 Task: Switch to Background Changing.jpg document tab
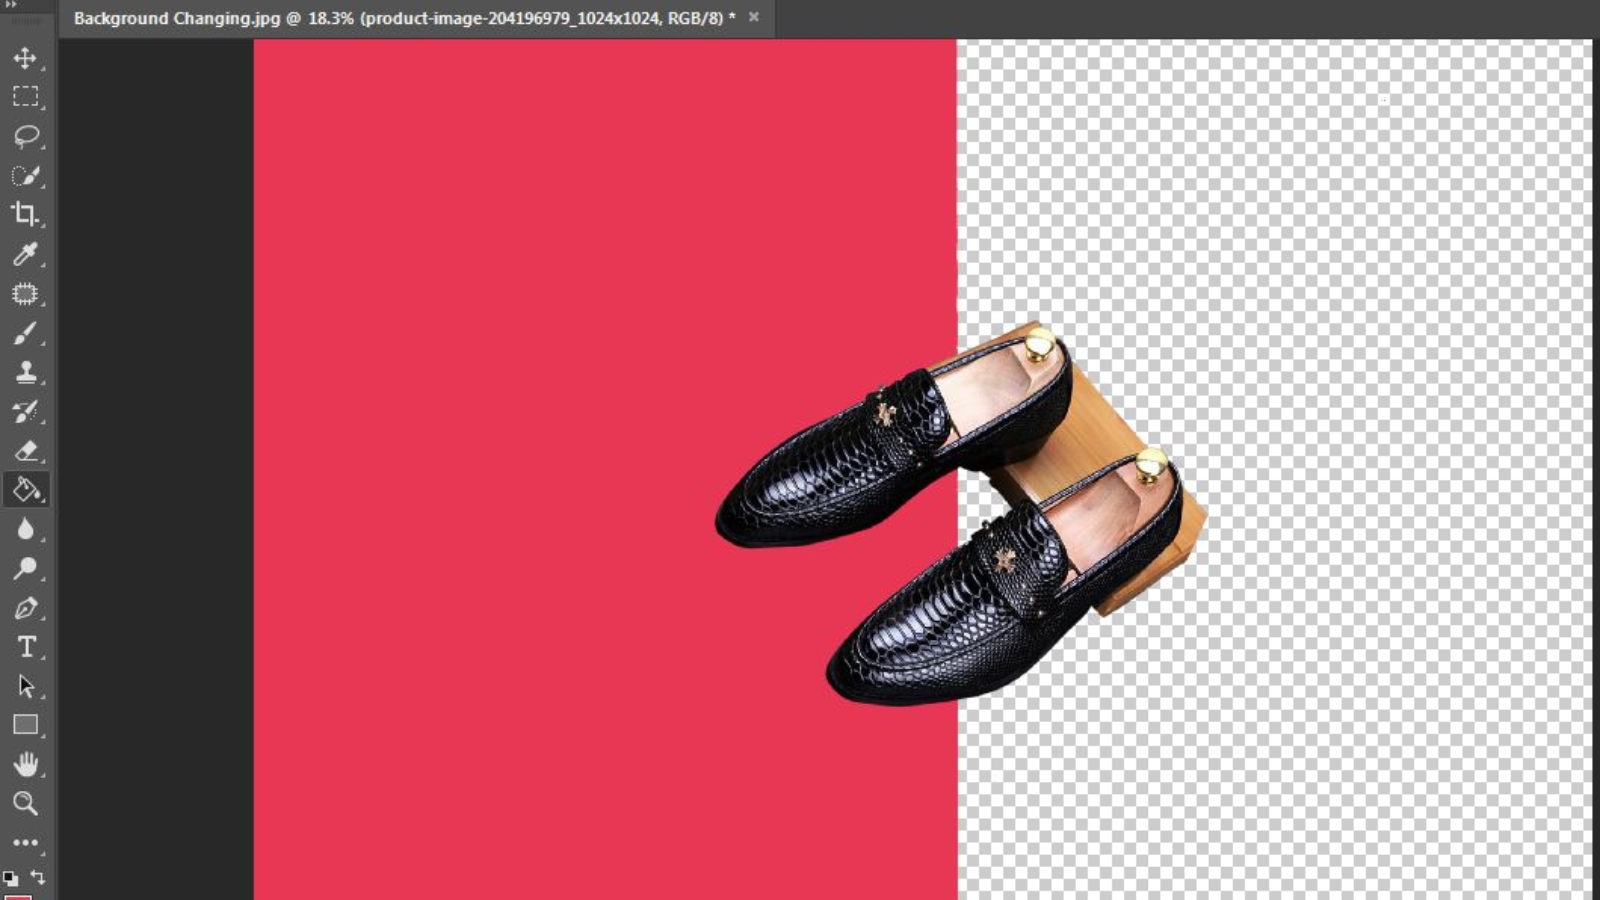(x=404, y=18)
